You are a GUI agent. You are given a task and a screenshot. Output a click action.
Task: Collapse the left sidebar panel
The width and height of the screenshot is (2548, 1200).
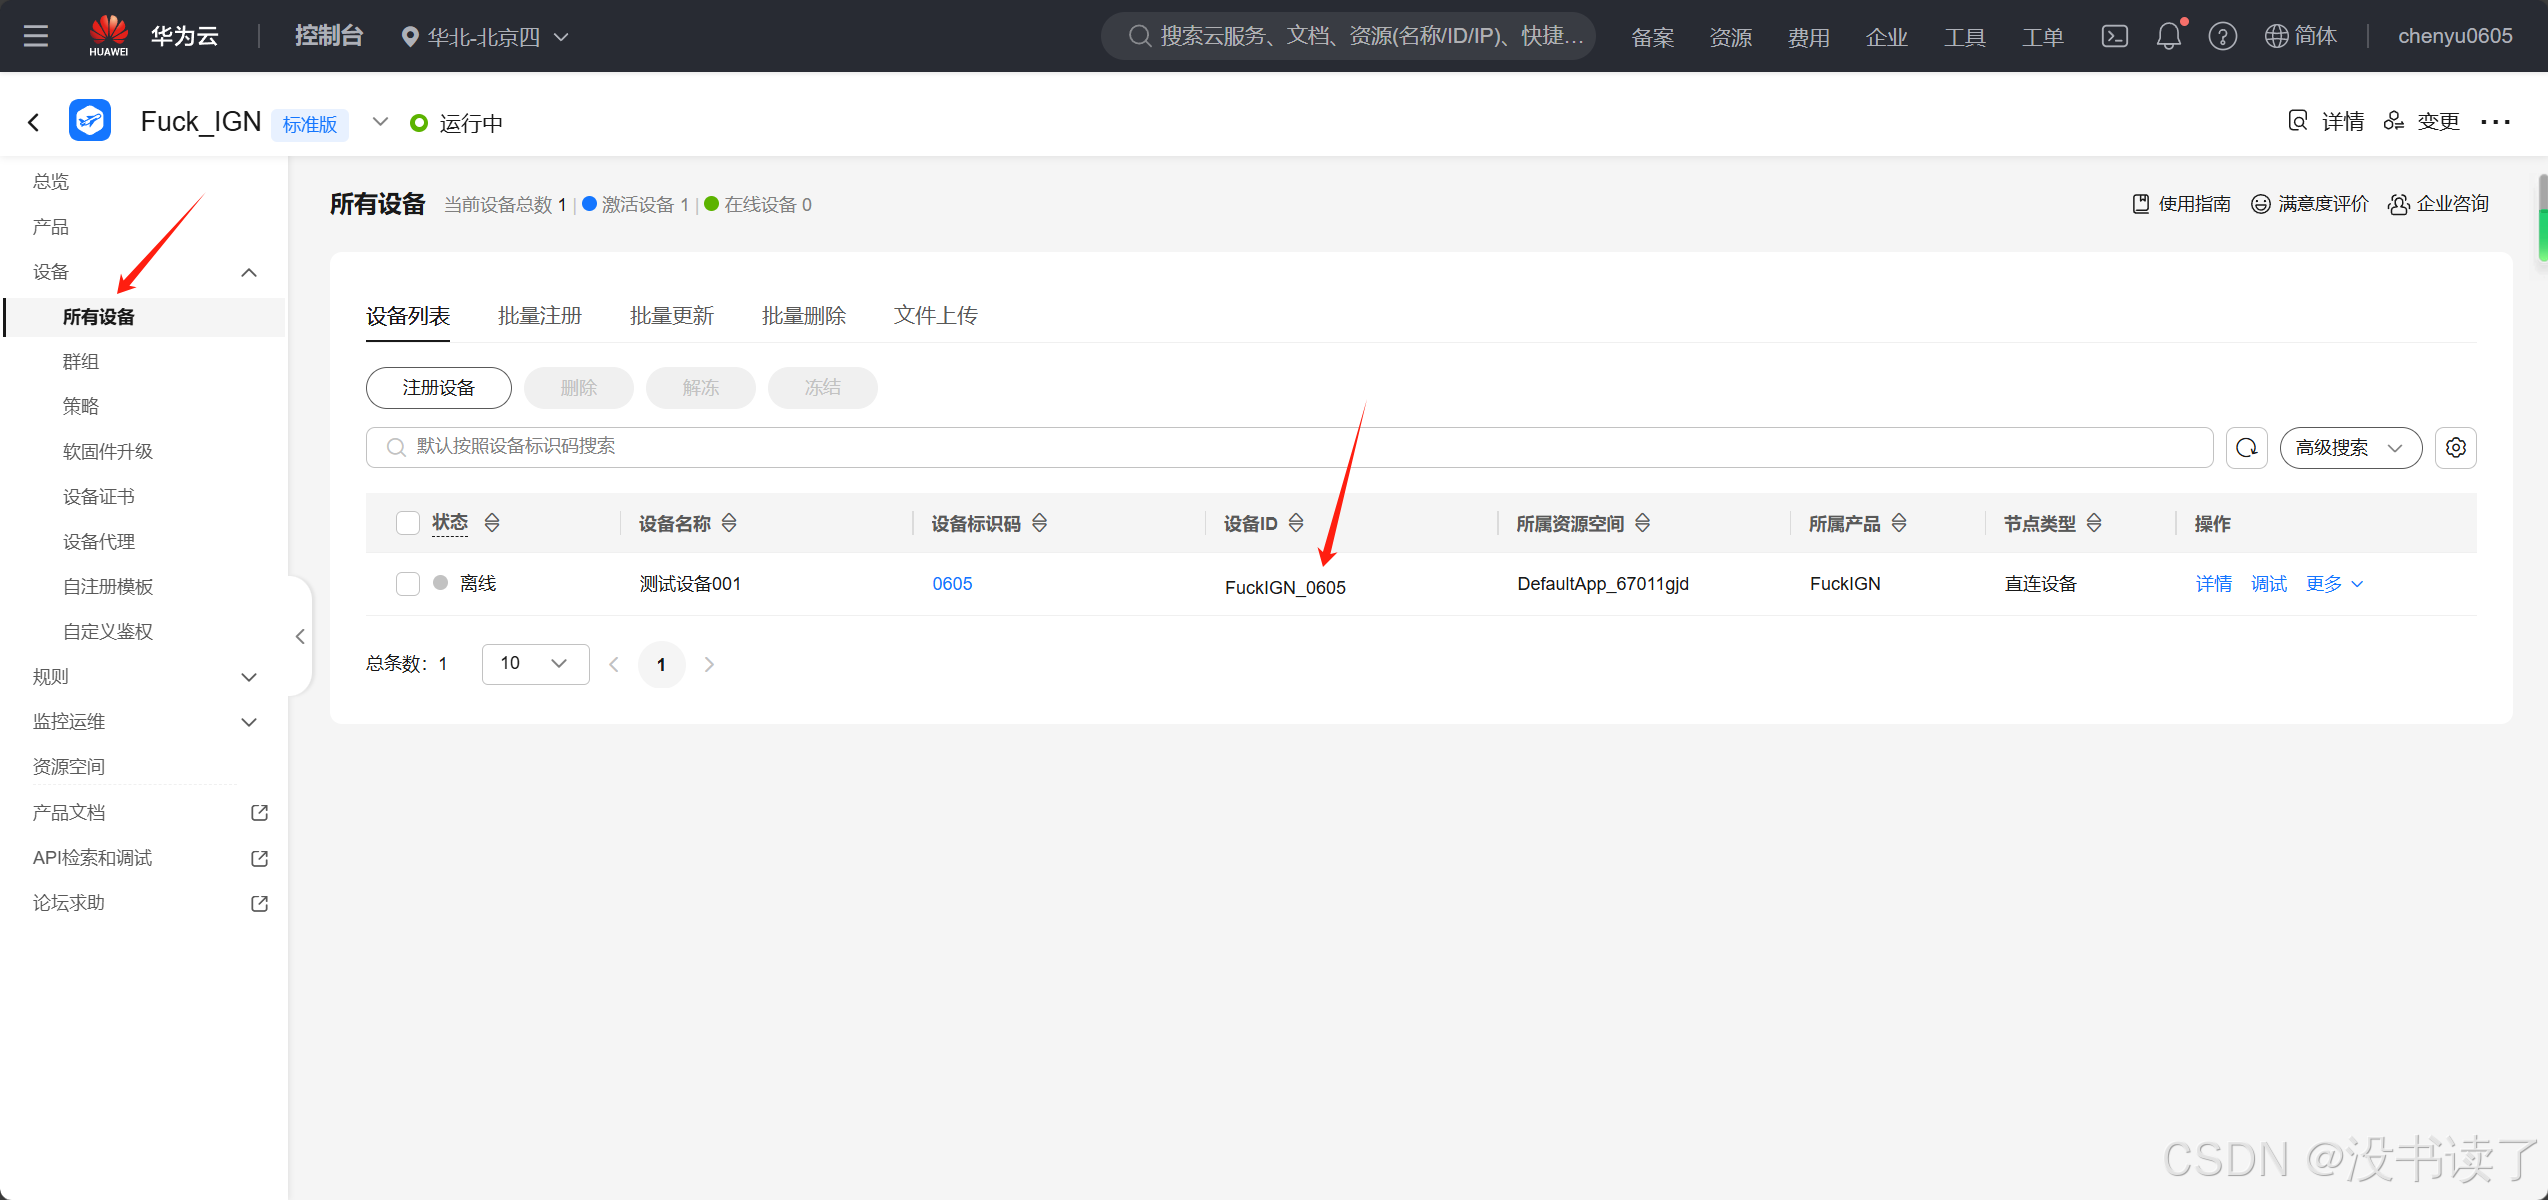(x=300, y=636)
